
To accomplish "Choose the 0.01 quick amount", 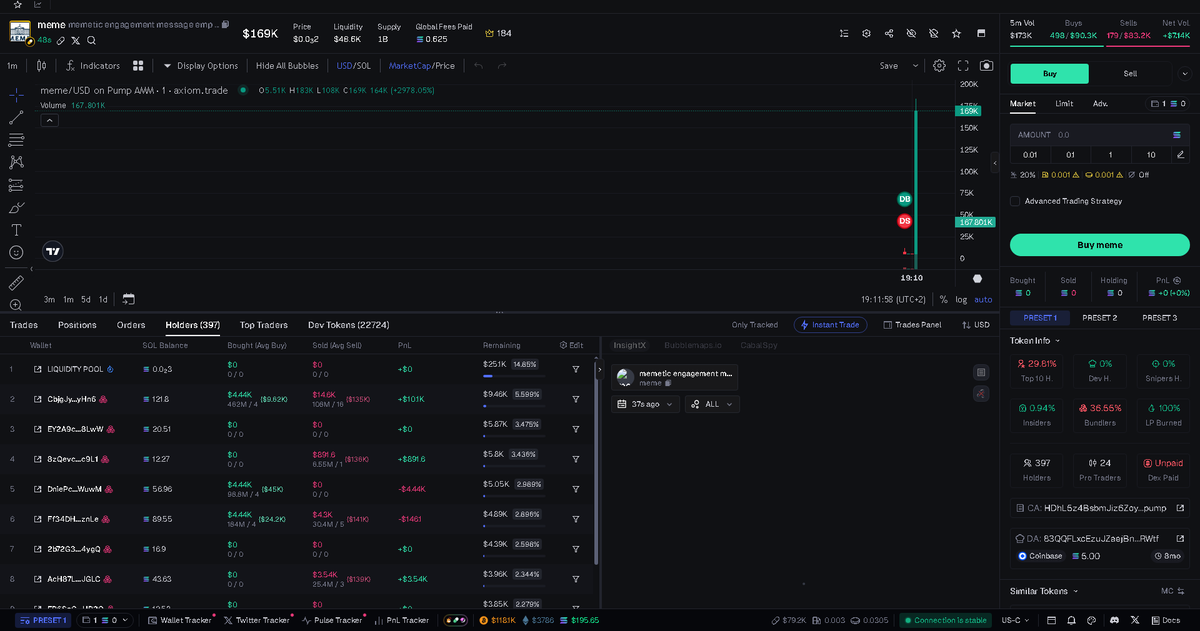I will click(x=1030, y=155).
